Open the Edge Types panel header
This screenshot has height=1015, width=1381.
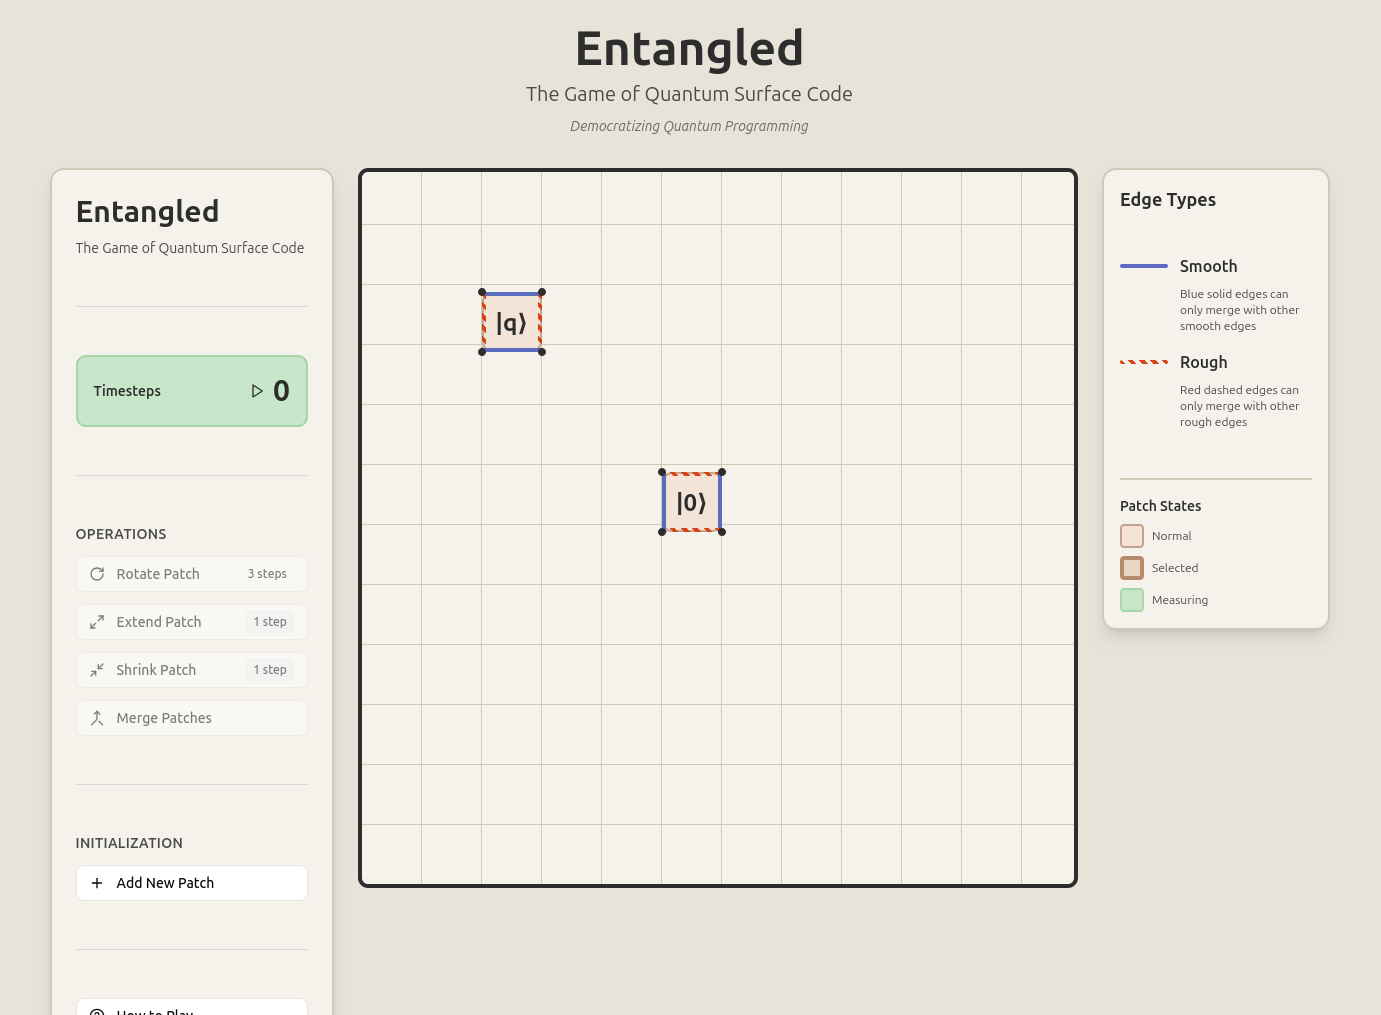pyautogui.click(x=1168, y=199)
